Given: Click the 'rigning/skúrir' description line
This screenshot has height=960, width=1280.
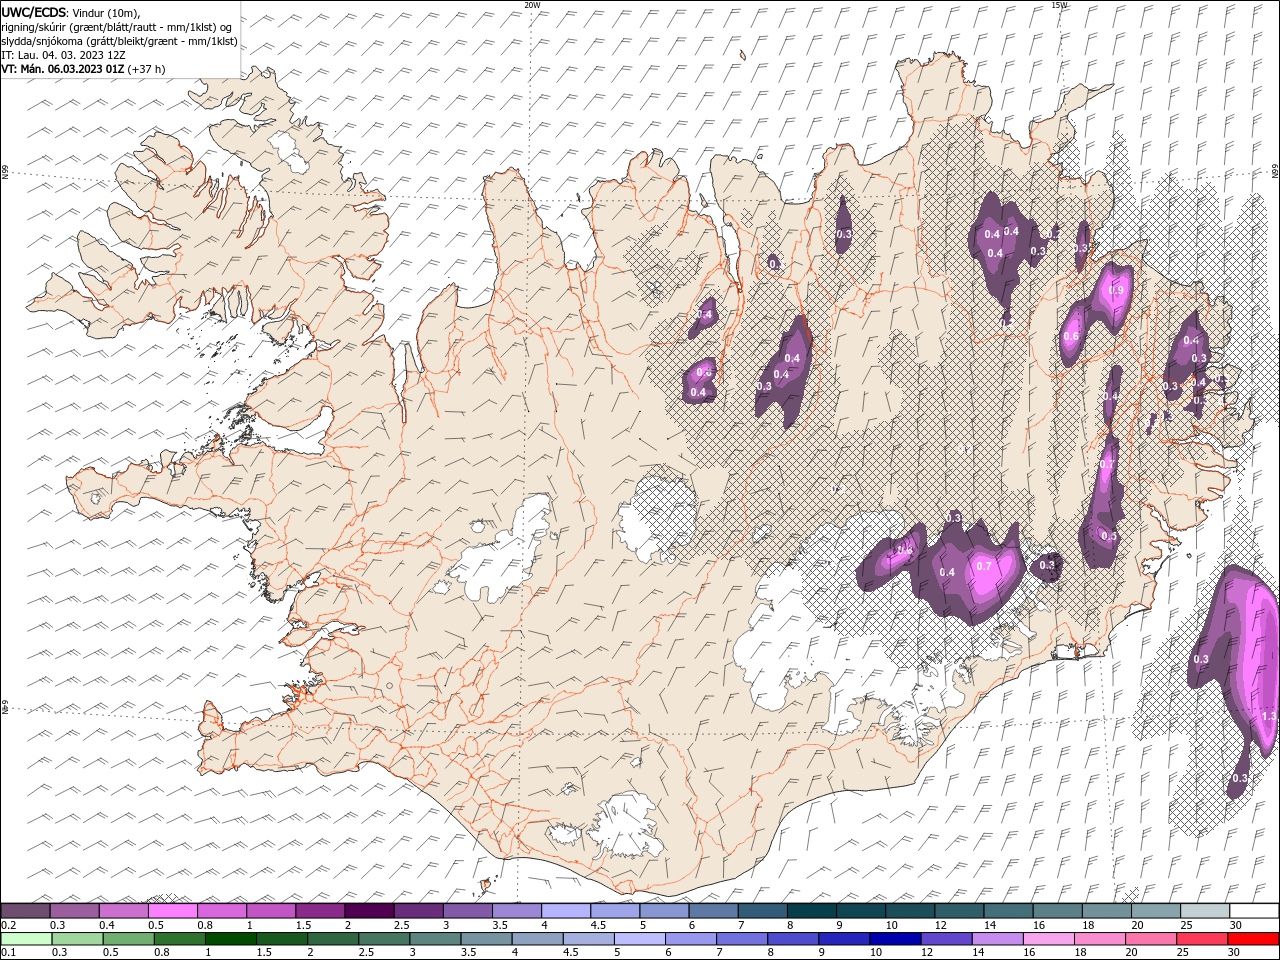Looking at the screenshot, I should point(117,27).
